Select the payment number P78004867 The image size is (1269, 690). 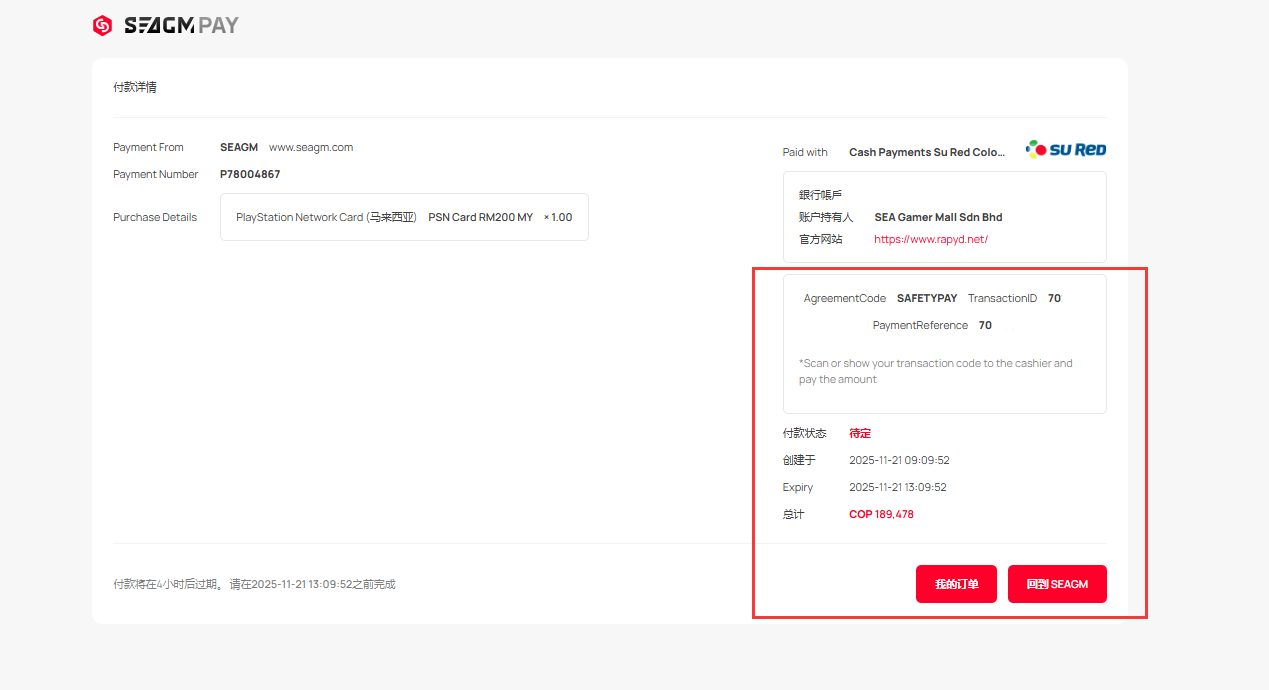(x=250, y=174)
